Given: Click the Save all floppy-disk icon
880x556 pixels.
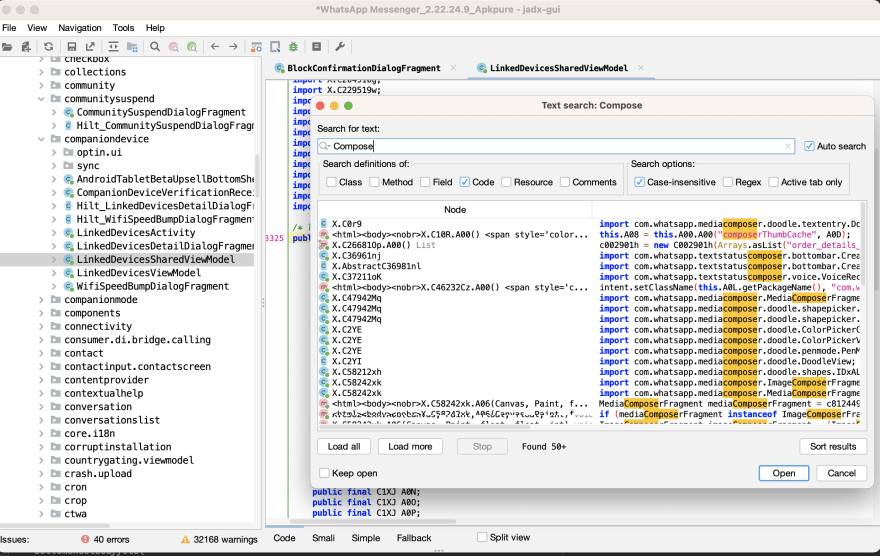Looking at the screenshot, I should click(x=71, y=47).
